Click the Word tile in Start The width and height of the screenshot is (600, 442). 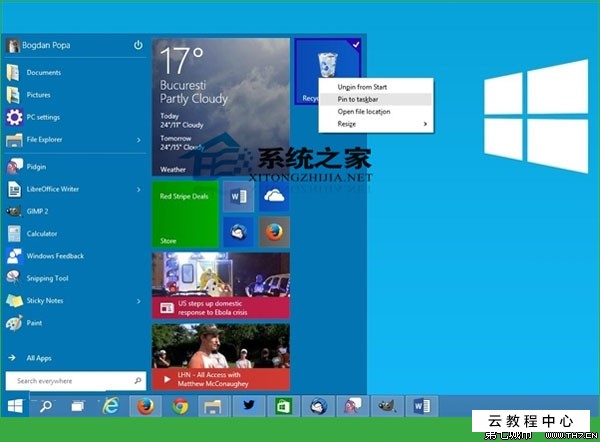(x=239, y=196)
